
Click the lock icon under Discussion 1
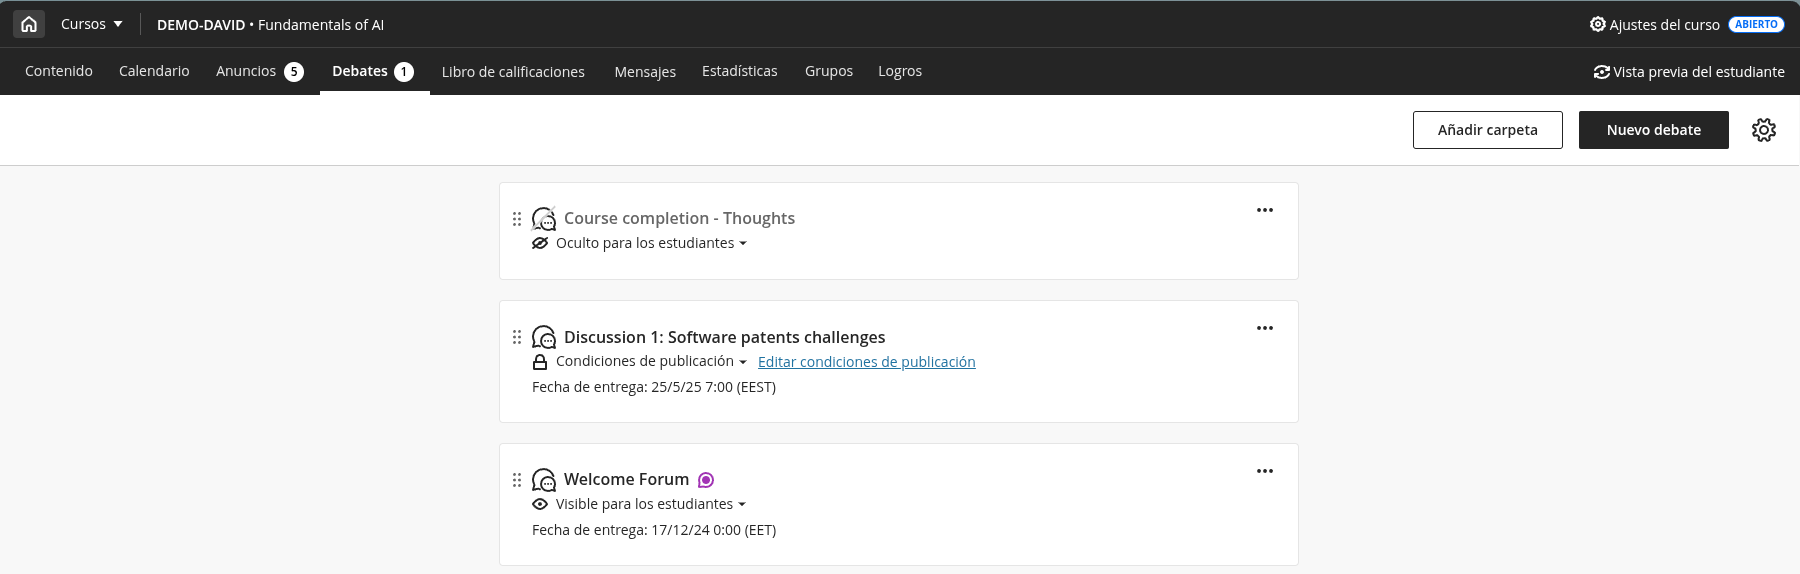coord(540,362)
